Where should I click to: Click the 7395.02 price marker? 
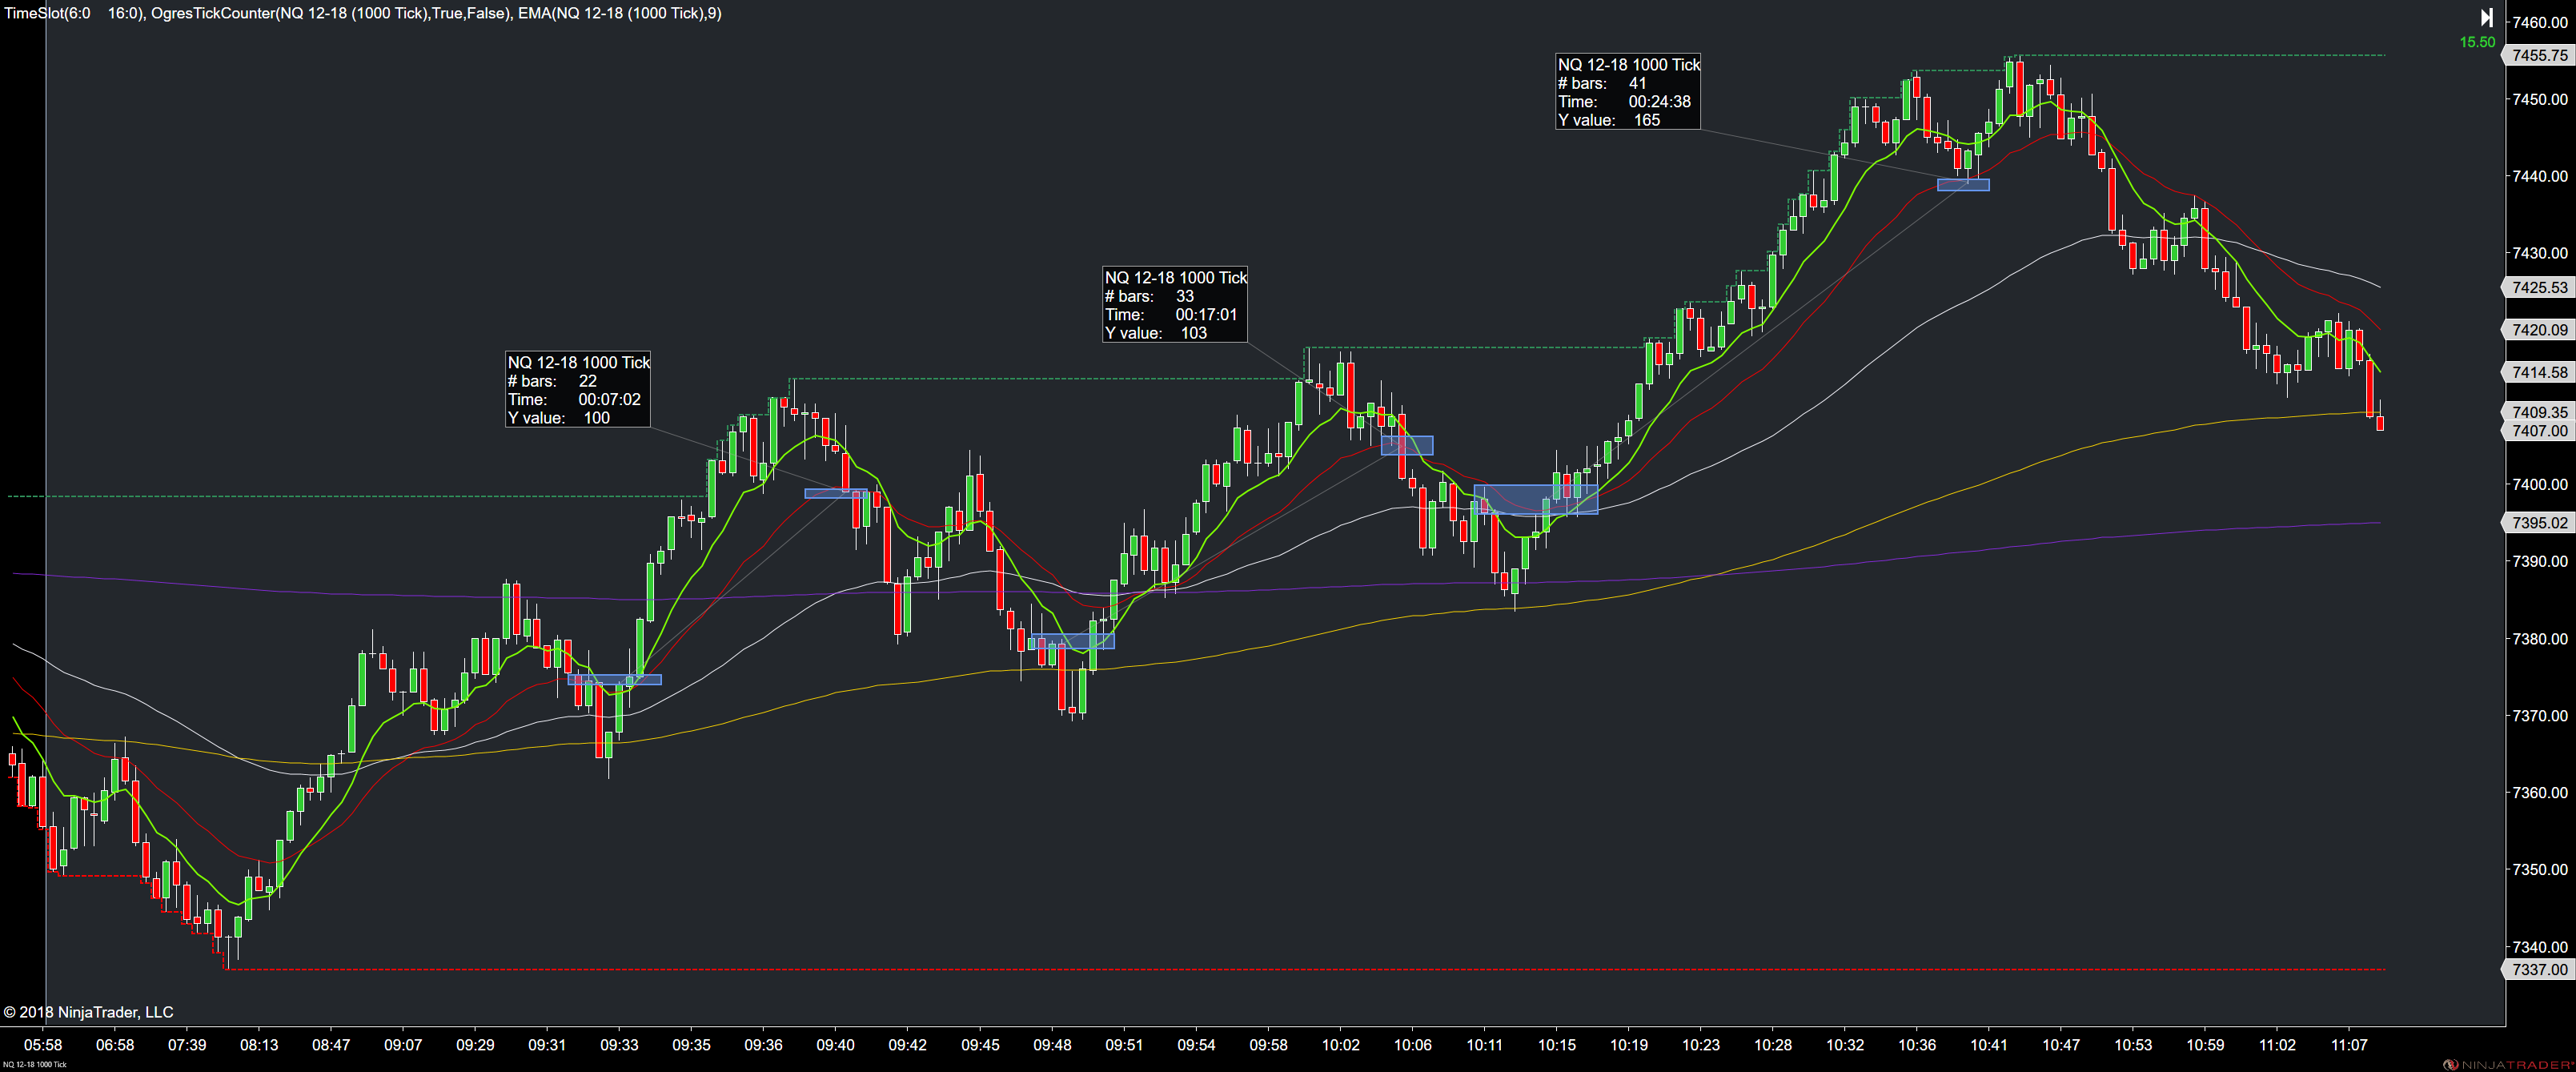tap(2539, 523)
